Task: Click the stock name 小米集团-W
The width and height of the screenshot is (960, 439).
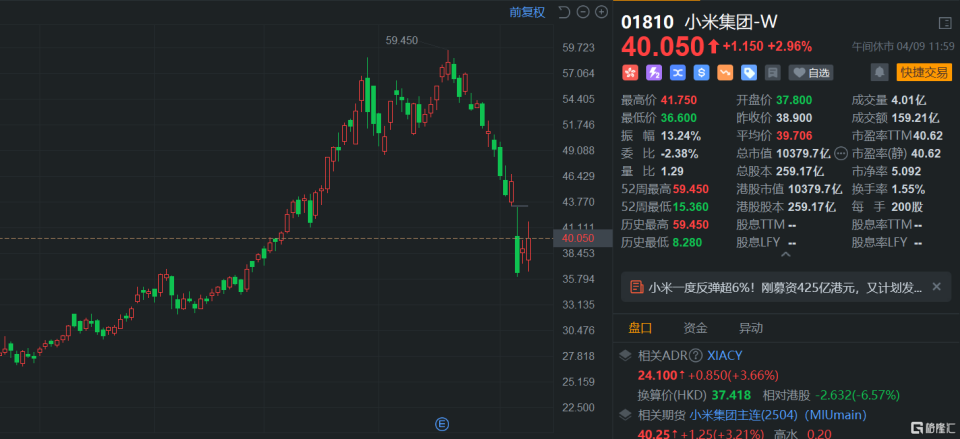Action: pyautogui.click(x=730, y=23)
